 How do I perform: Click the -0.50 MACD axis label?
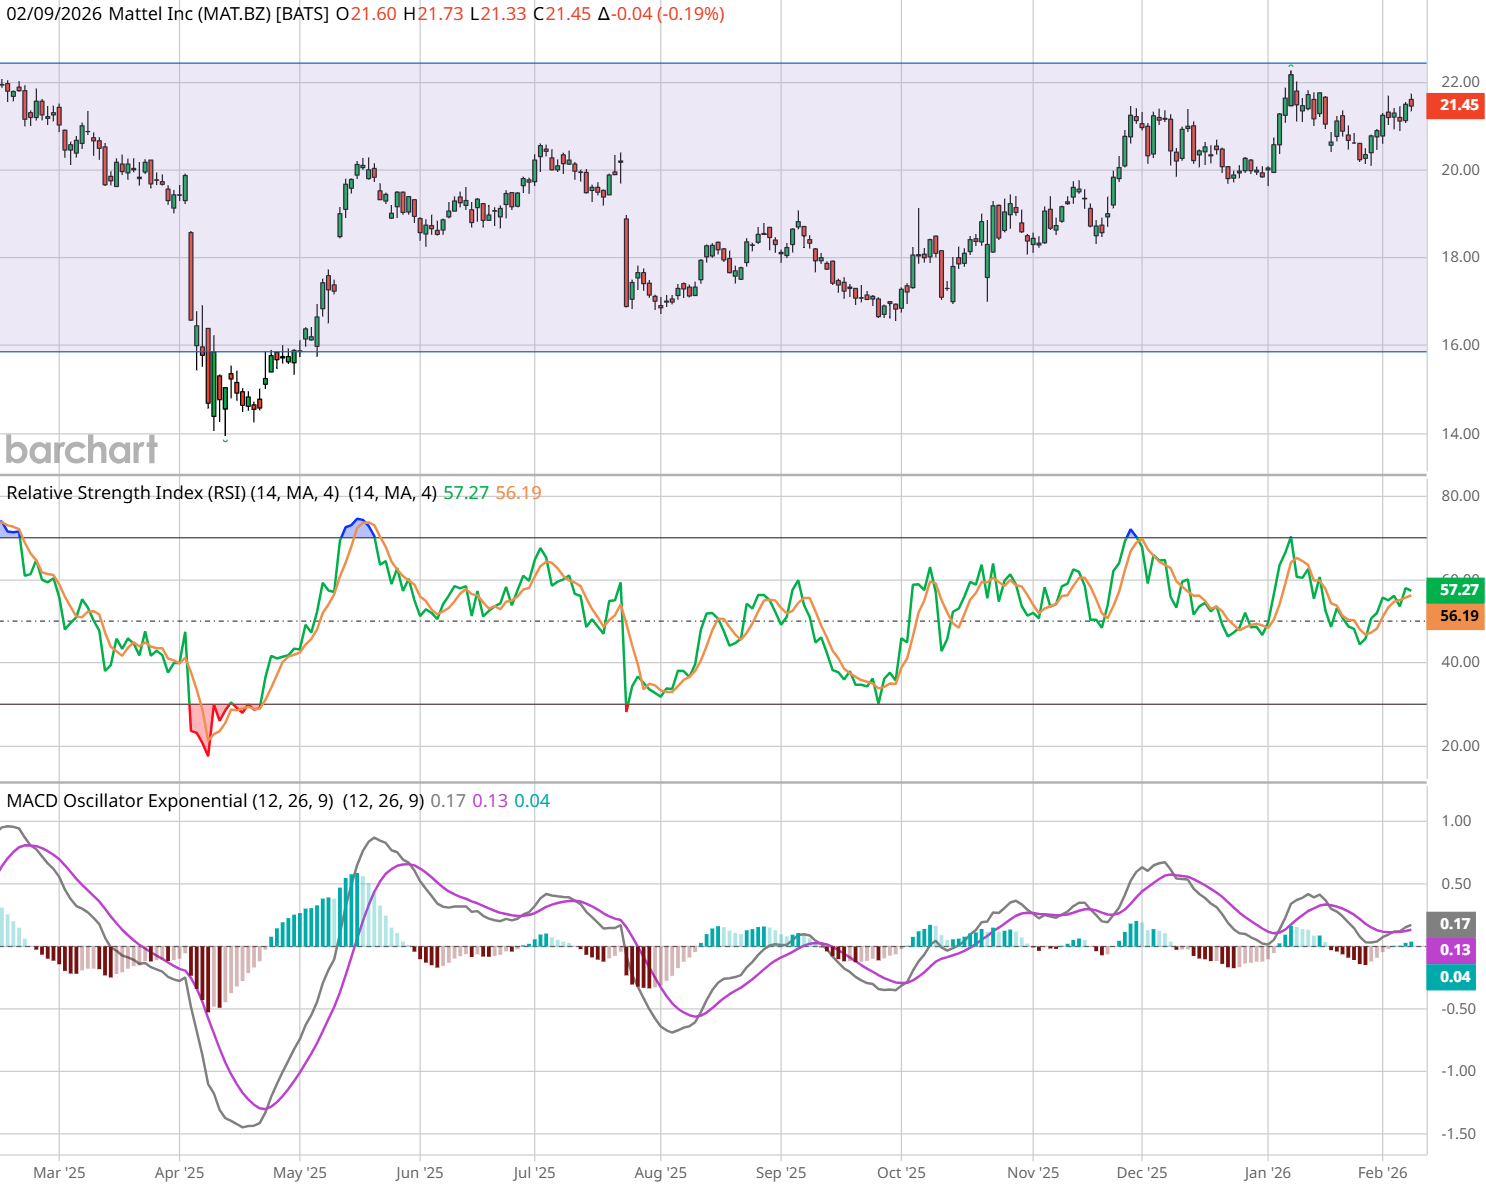coord(1456,1009)
